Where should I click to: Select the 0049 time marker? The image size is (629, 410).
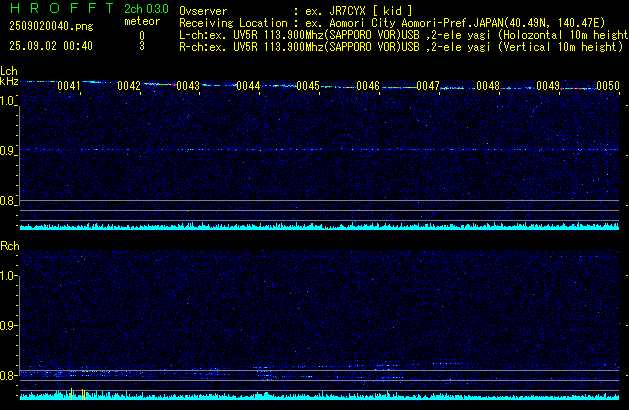tap(548, 86)
